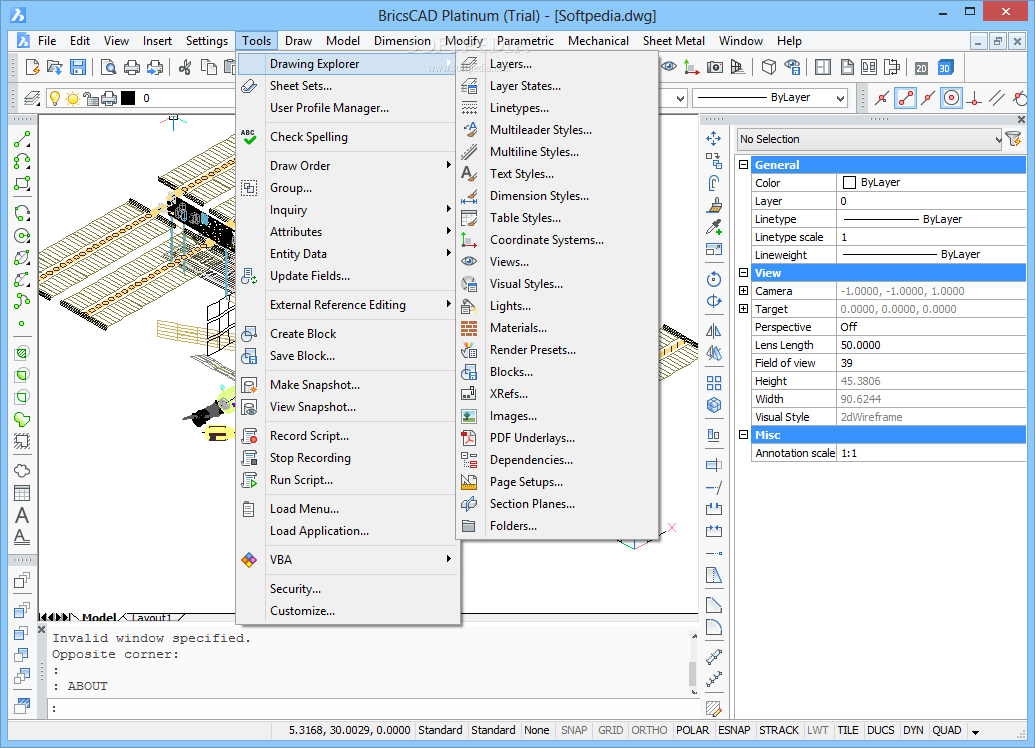The image size is (1035, 748).
Task: Toggle GRID in the status bar
Action: [x=611, y=730]
